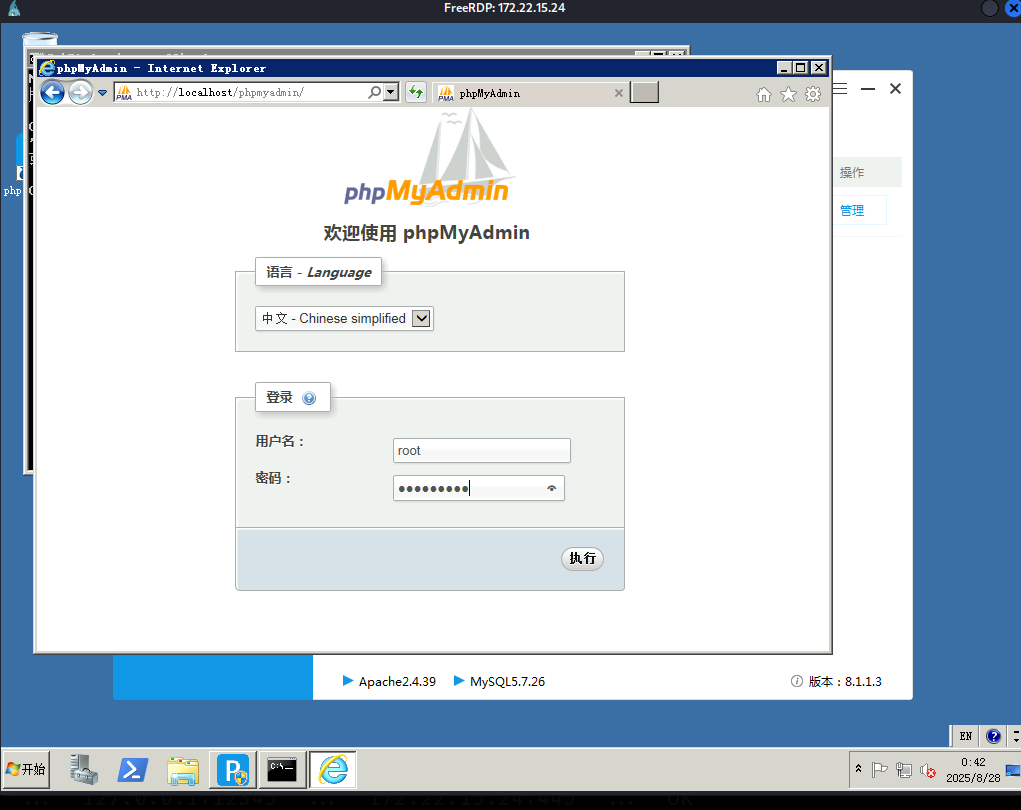1021x810 pixels.
Task: Click the muted speaker tray icon
Action: tap(928, 771)
